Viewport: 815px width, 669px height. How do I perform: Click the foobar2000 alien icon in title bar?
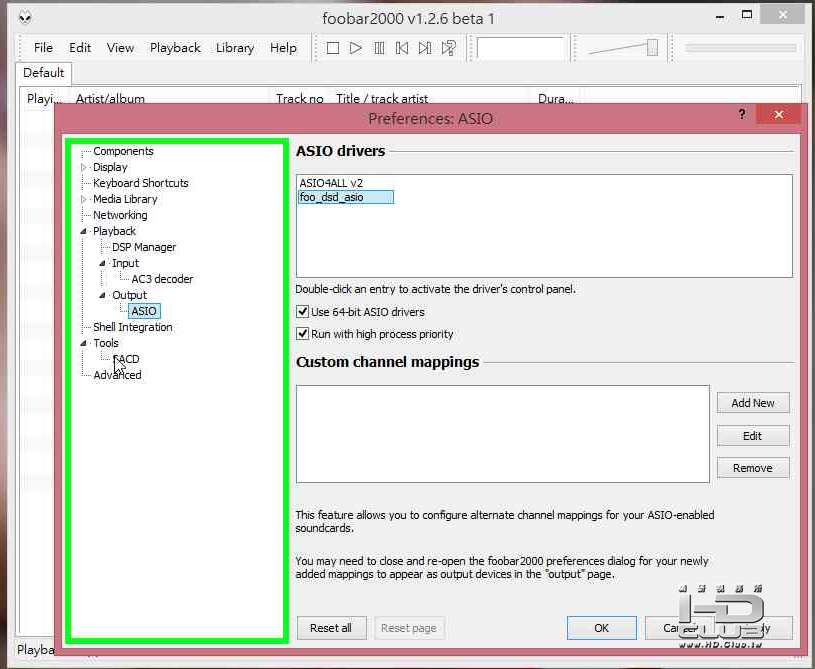click(x=25, y=18)
